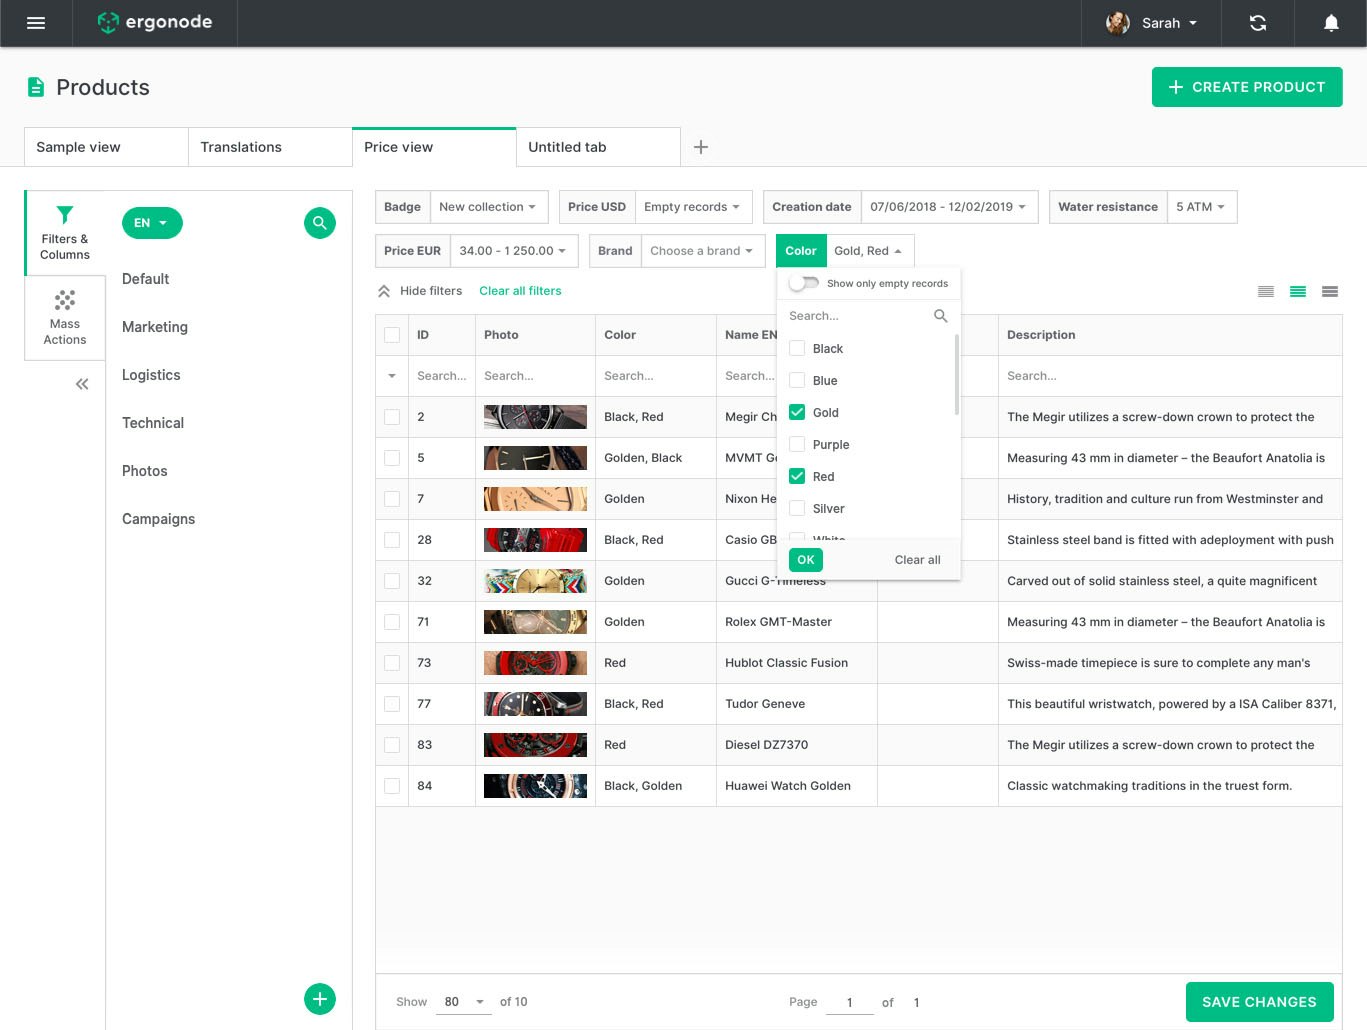Open the Choose a brand dropdown

point(701,250)
